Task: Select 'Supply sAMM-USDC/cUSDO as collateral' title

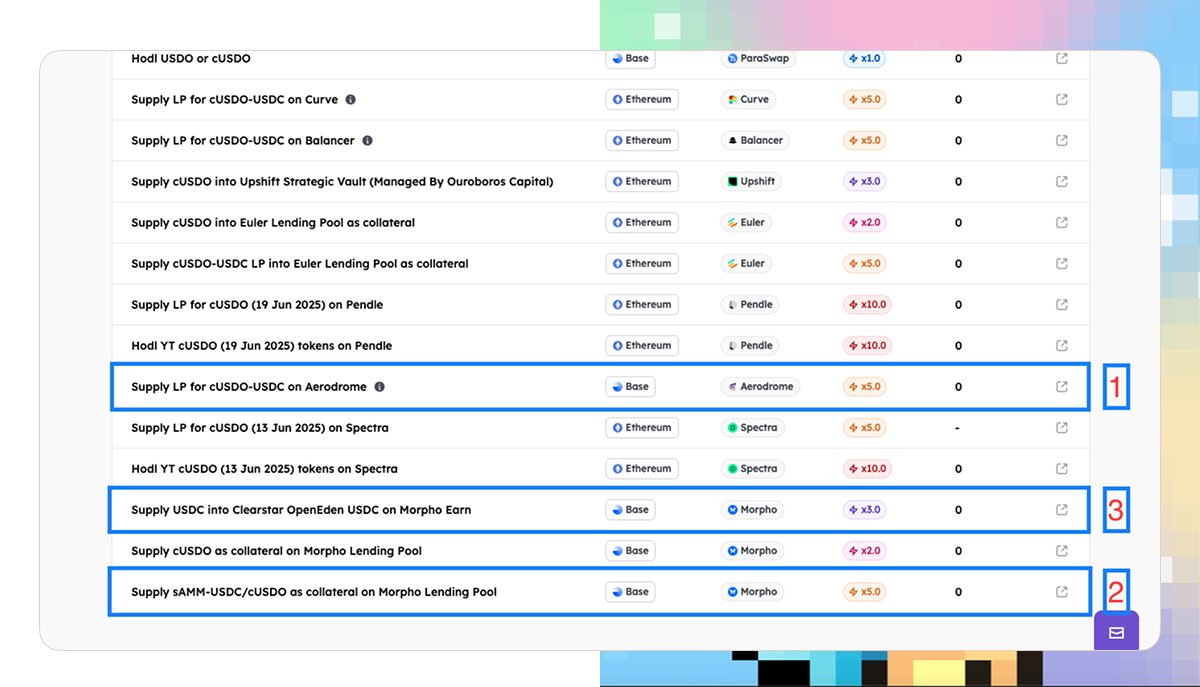Action: [314, 591]
